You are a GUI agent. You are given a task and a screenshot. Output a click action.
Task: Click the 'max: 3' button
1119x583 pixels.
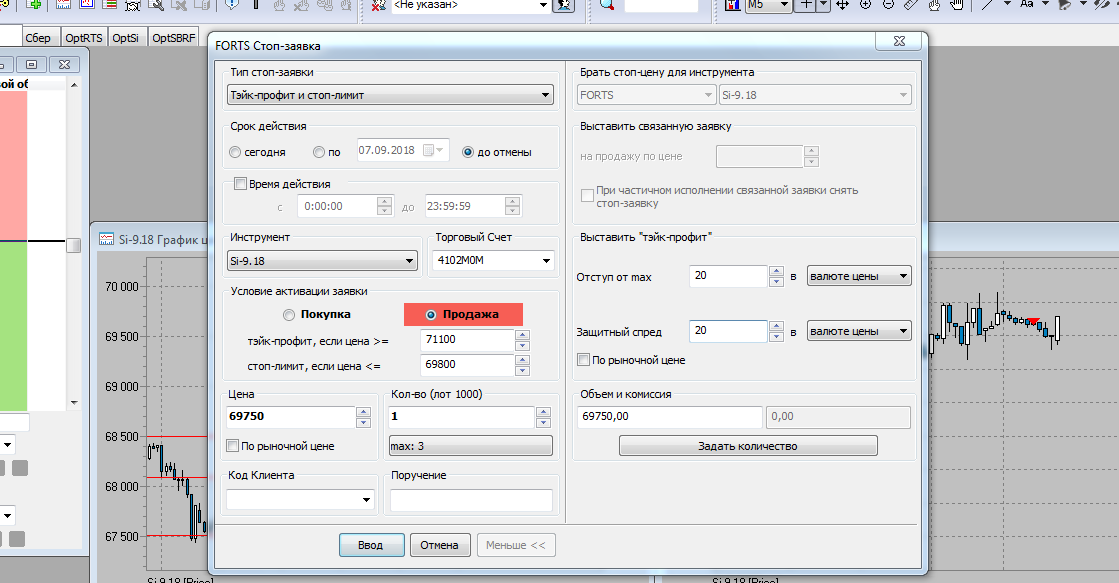pyautogui.click(x=470, y=446)
